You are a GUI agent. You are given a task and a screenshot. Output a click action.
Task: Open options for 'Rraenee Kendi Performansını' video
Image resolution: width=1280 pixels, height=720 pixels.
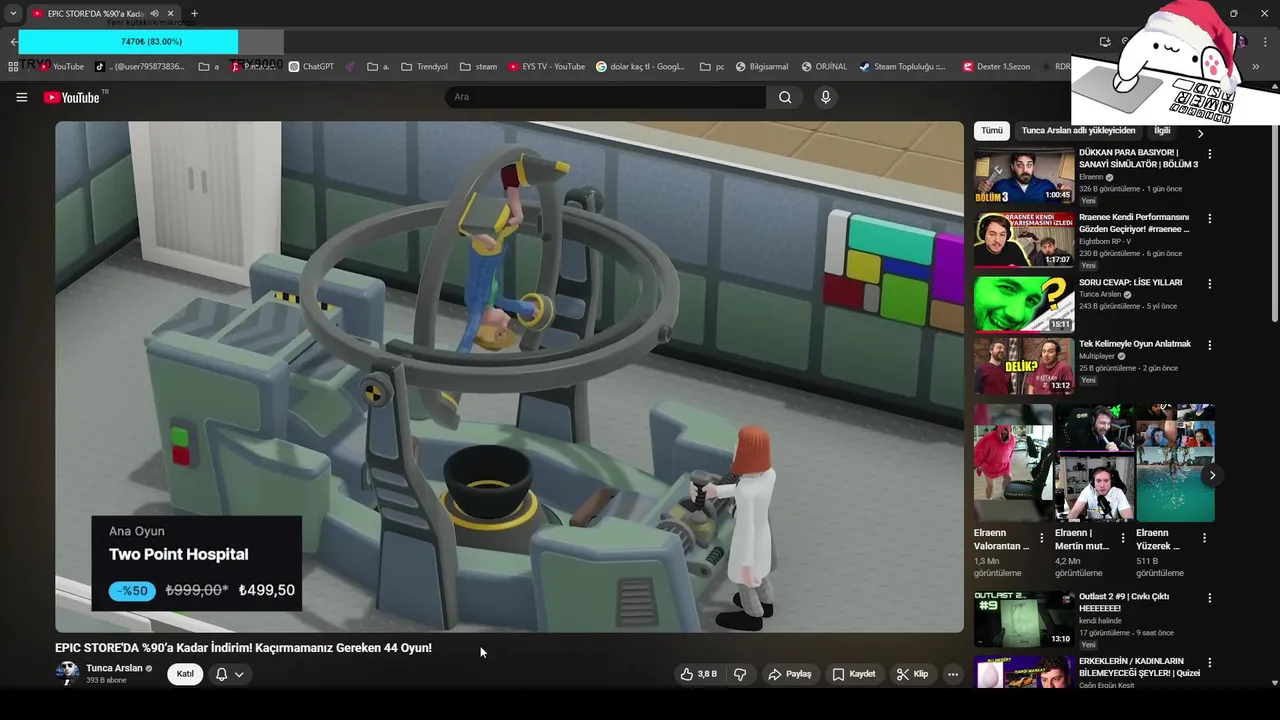[x=1209, y=218]
